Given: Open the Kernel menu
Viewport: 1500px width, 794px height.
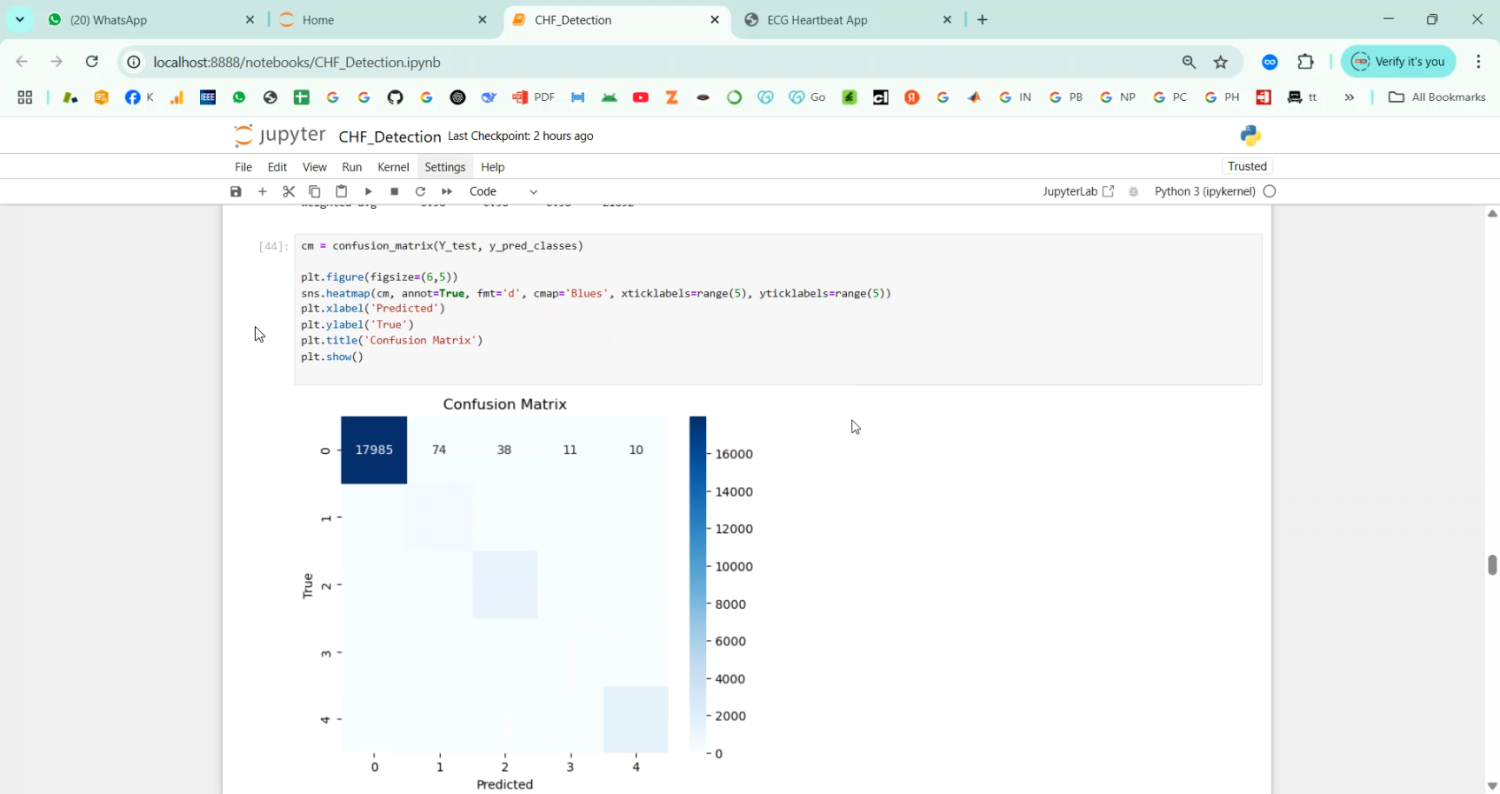Looking at the screenshot, I should 393,167.
